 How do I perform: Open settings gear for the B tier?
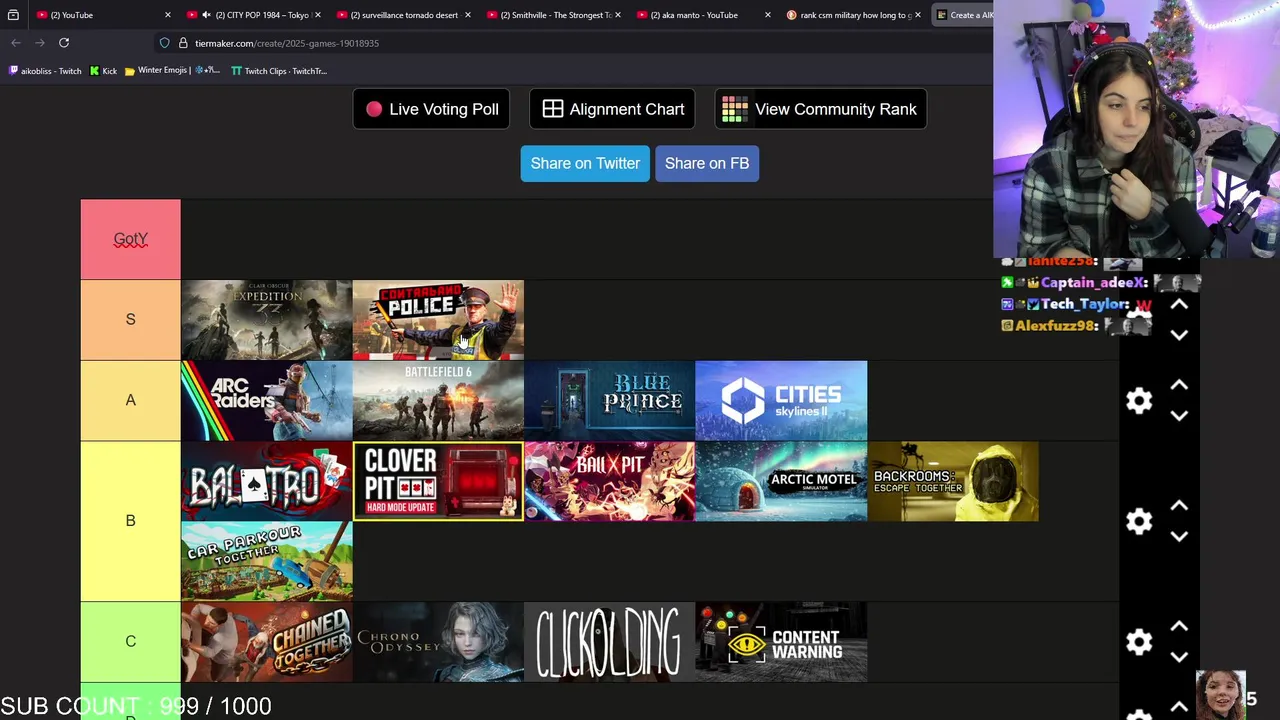(x=1139, y=521)
